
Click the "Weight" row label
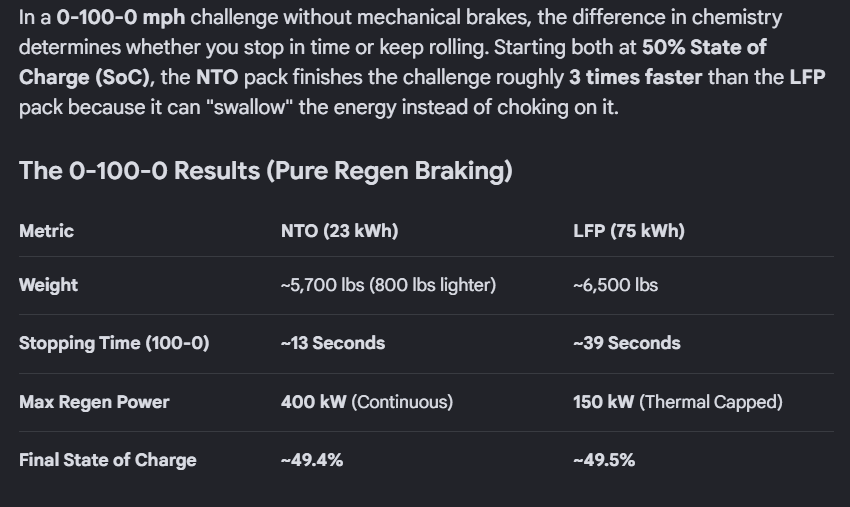(48, 285)
